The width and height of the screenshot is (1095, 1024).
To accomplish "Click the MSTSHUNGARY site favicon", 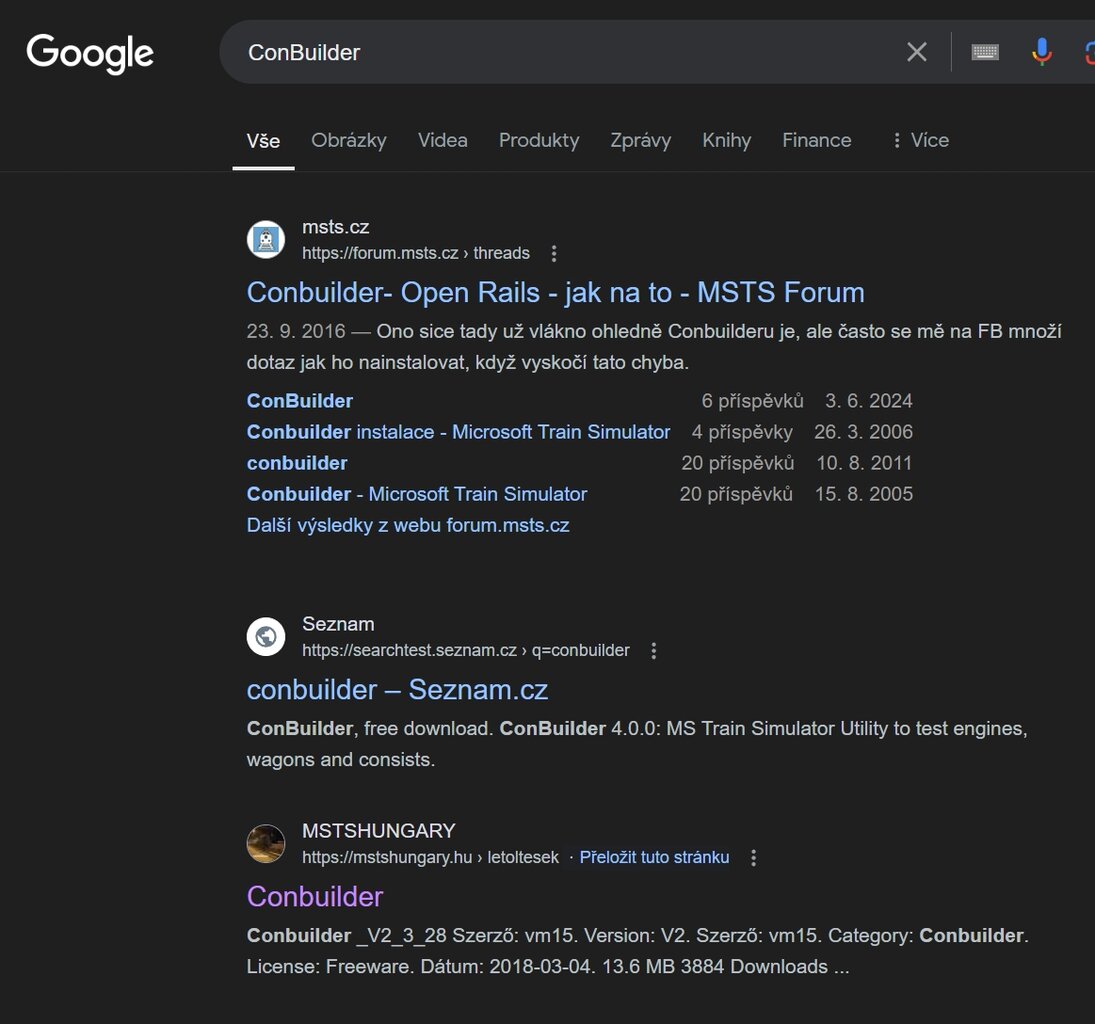I will (x=266, y=844).
